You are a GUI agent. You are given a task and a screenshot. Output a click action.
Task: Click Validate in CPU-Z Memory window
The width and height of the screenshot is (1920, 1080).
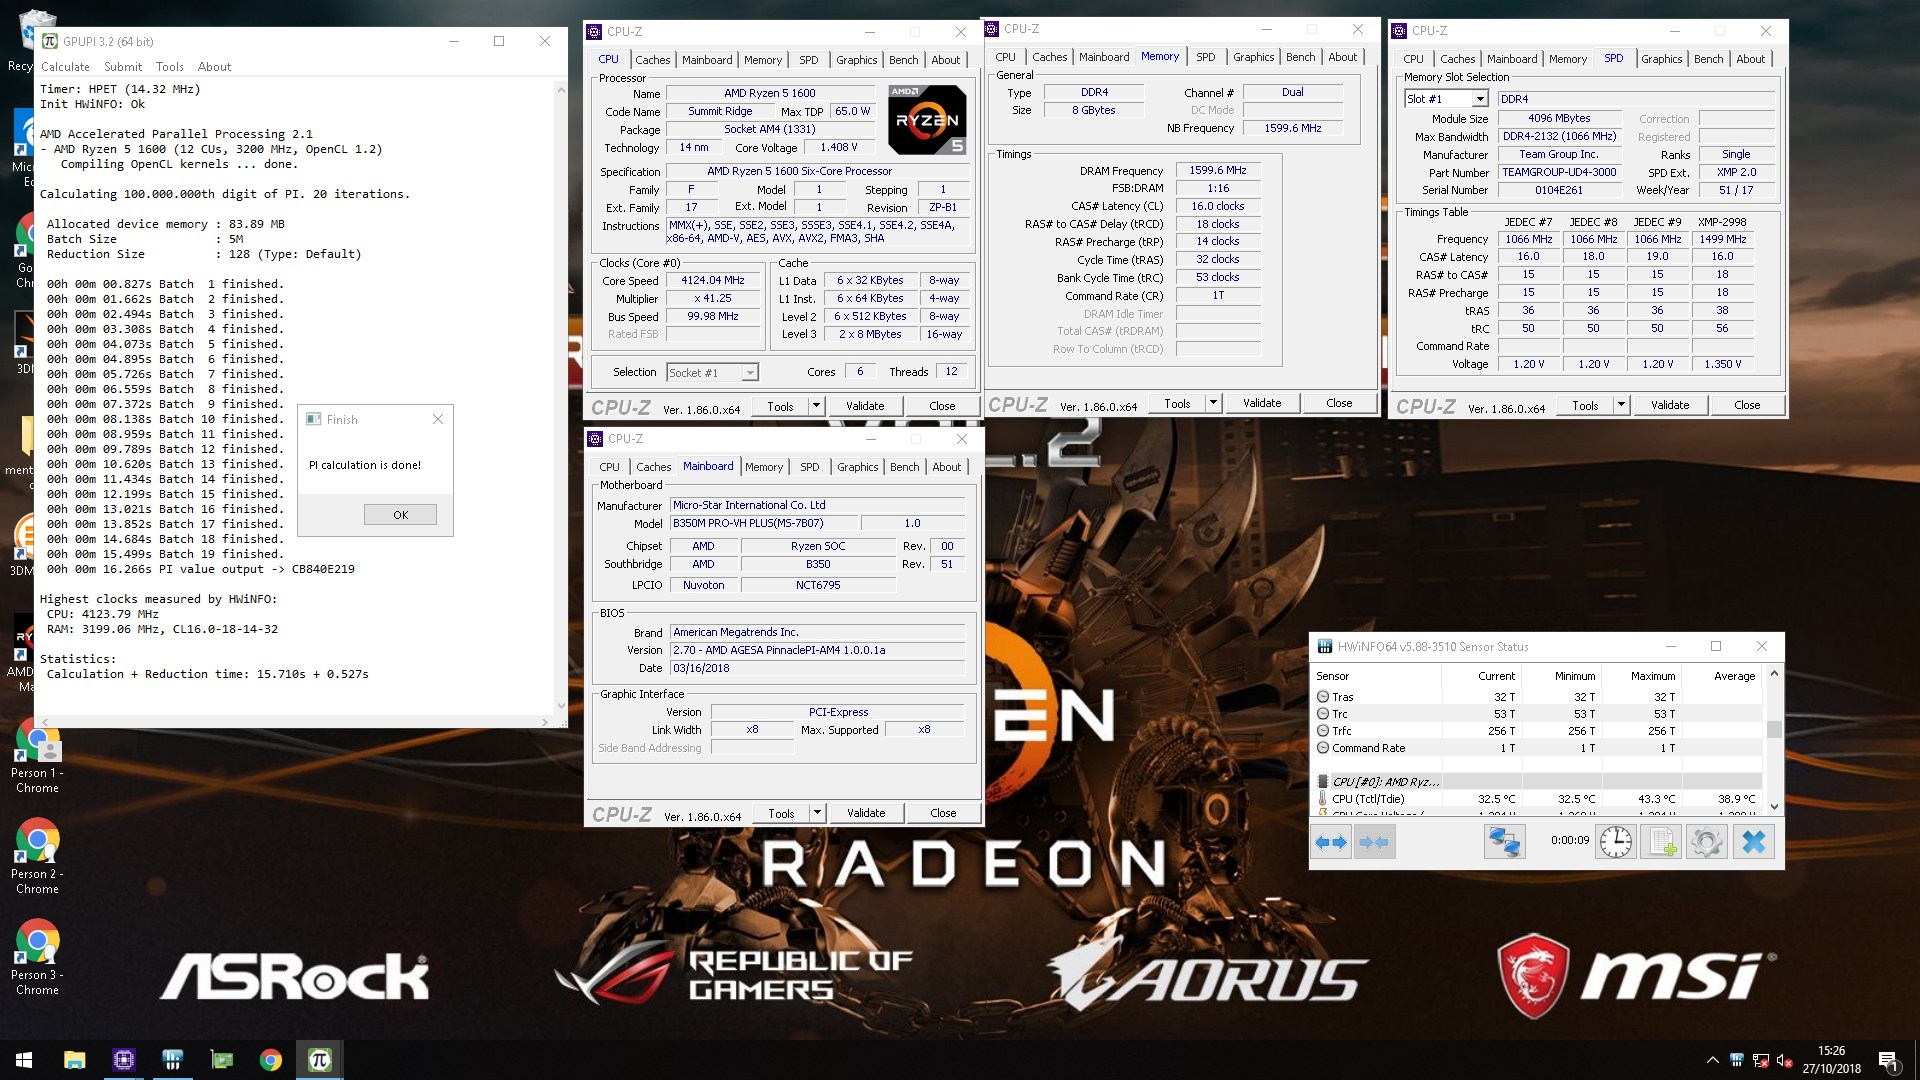coord(1262,403)
